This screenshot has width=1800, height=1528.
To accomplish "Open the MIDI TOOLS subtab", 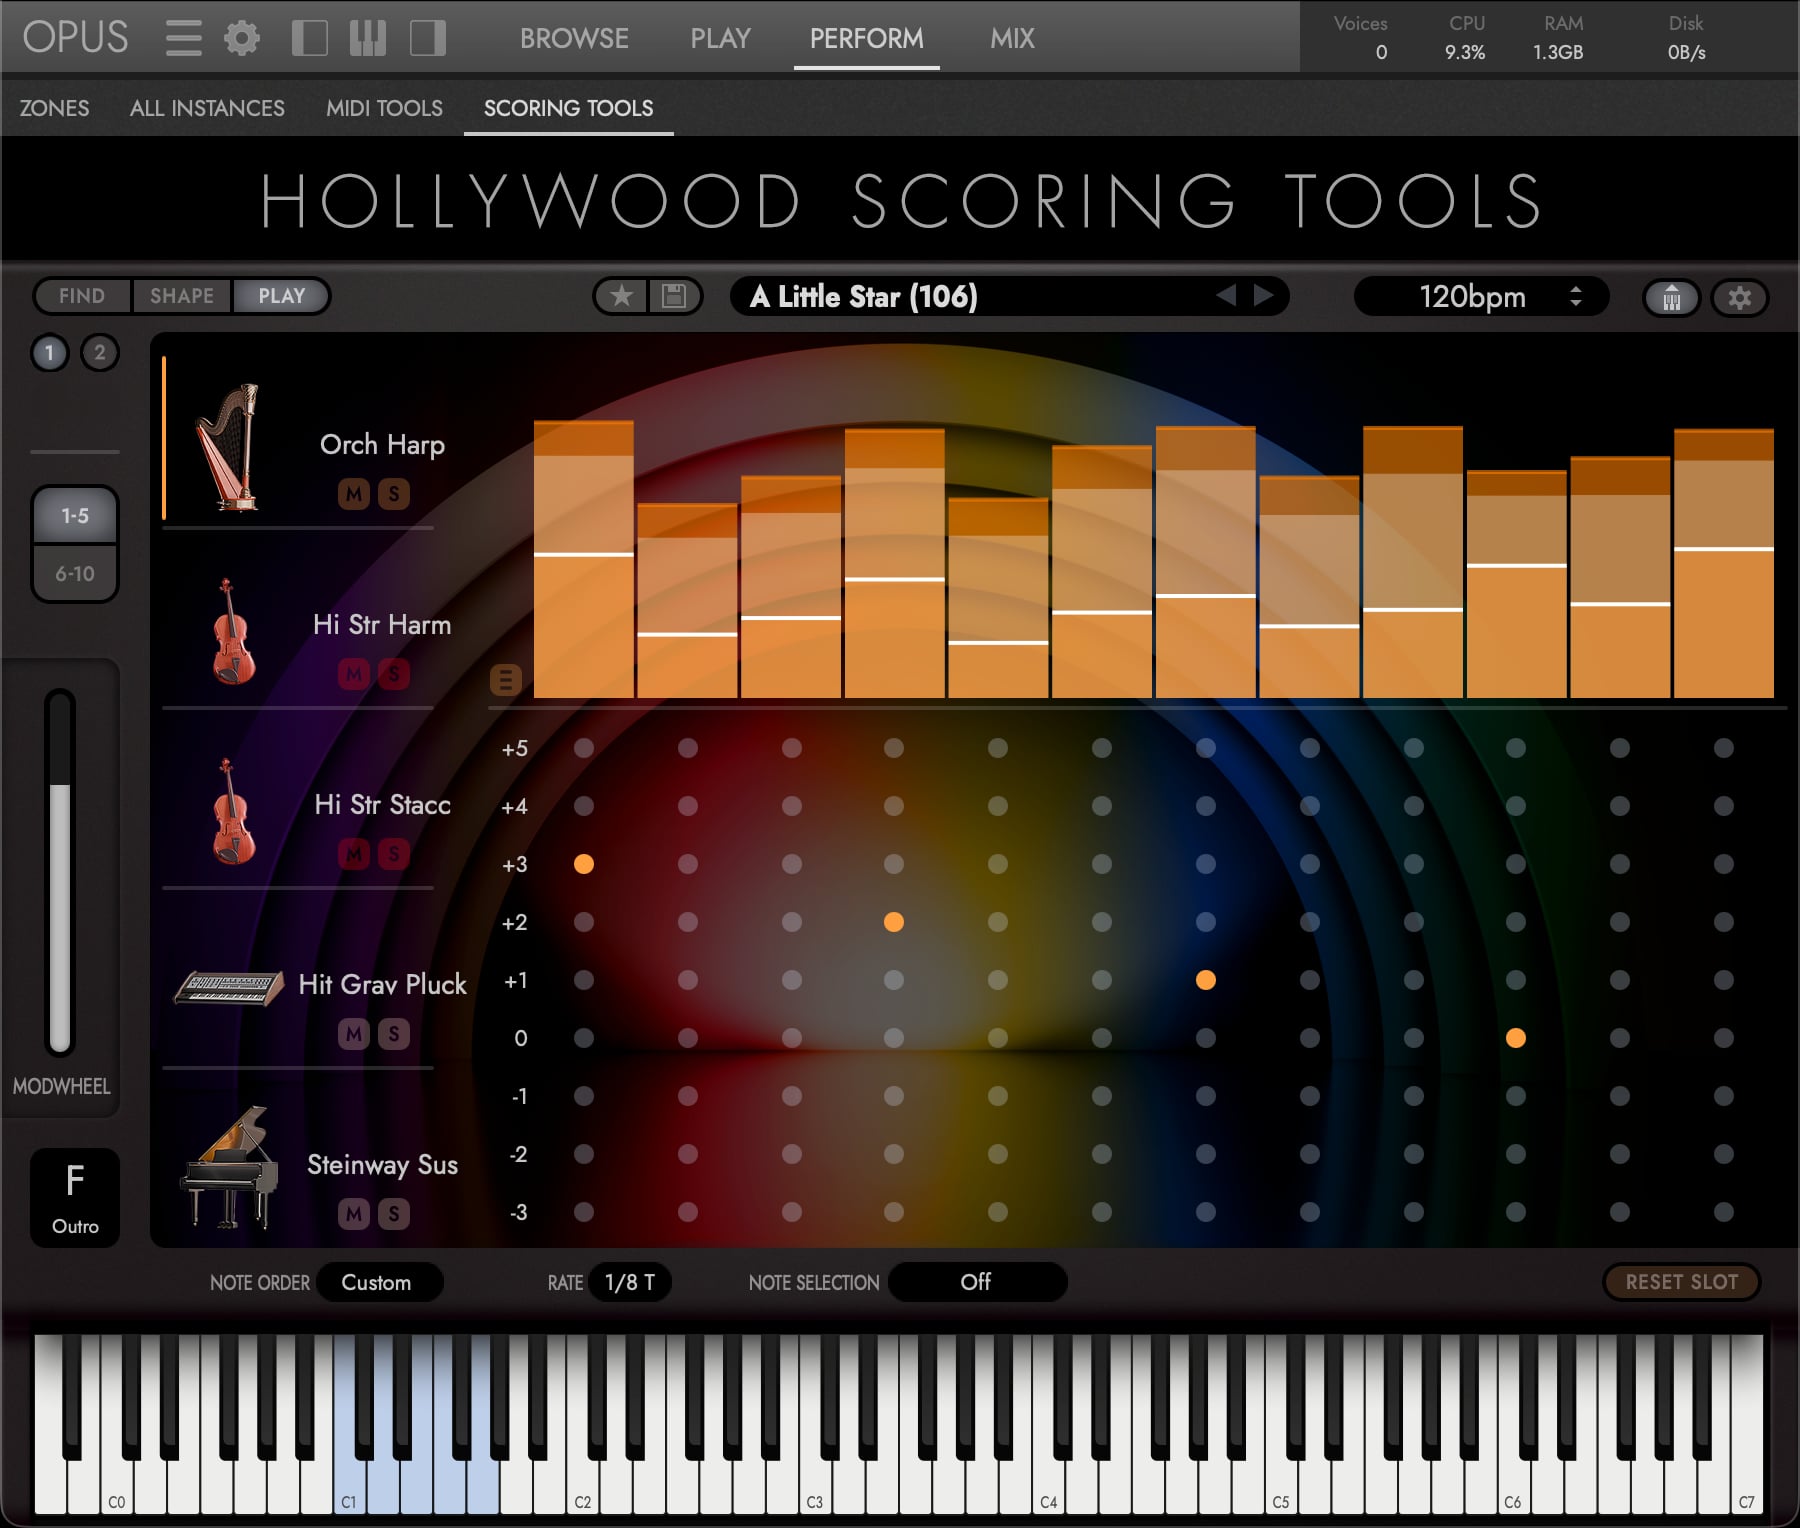I will coord(384,108).
